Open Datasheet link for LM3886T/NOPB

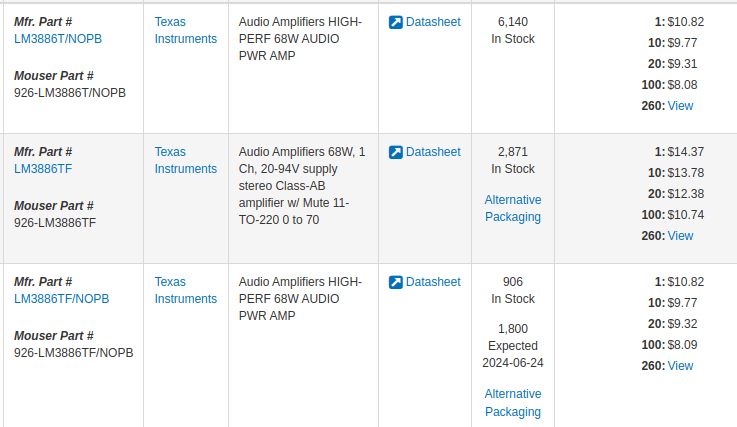[x=433, y=22]
